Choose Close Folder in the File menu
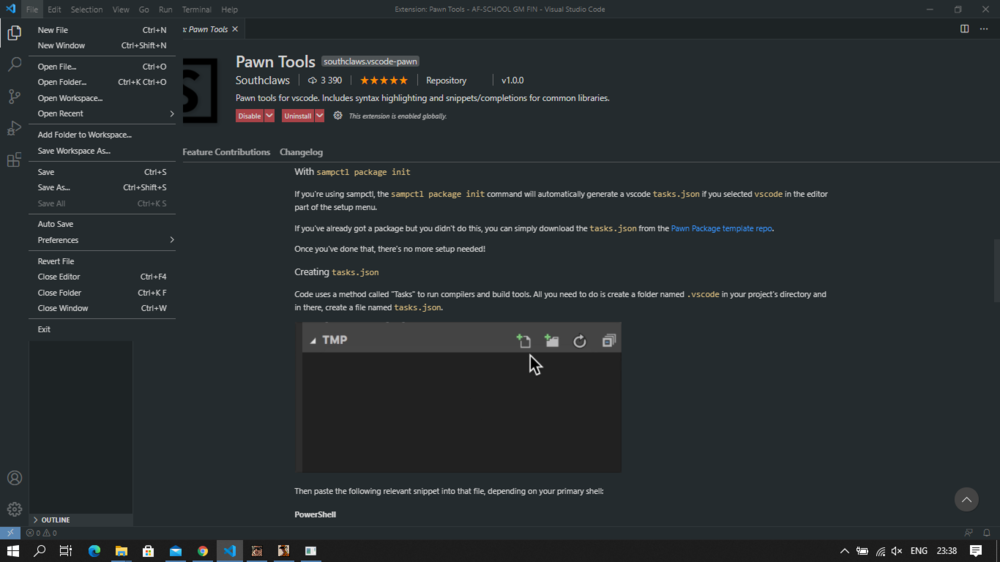The height and width of the screenshot is (562, 1000). (x=102, y=293)
